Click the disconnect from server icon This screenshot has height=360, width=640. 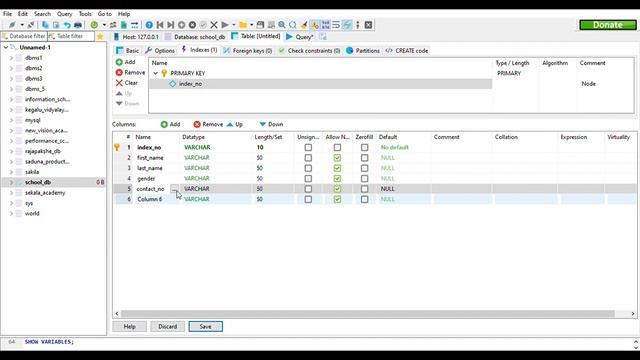point(31,25)
